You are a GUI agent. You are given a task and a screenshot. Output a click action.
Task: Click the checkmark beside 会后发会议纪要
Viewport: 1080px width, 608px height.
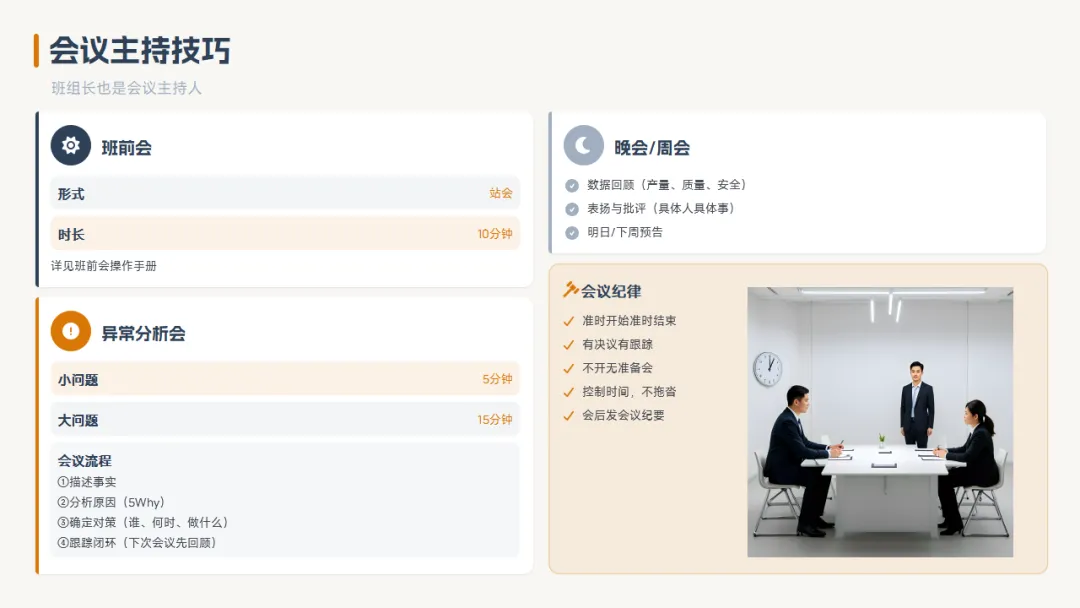click(x=568, y=416)
